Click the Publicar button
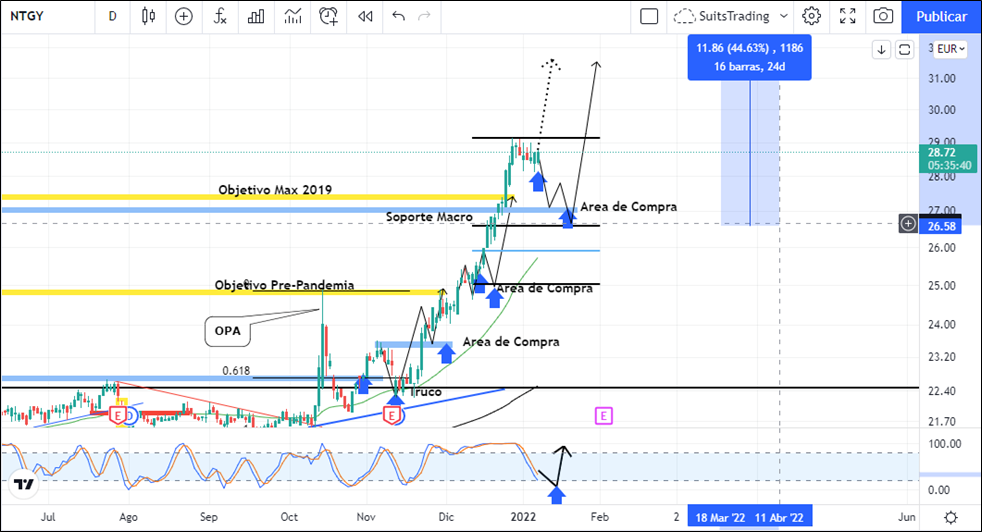This screenshot has width=982, height=532. (x=941, y=16)
